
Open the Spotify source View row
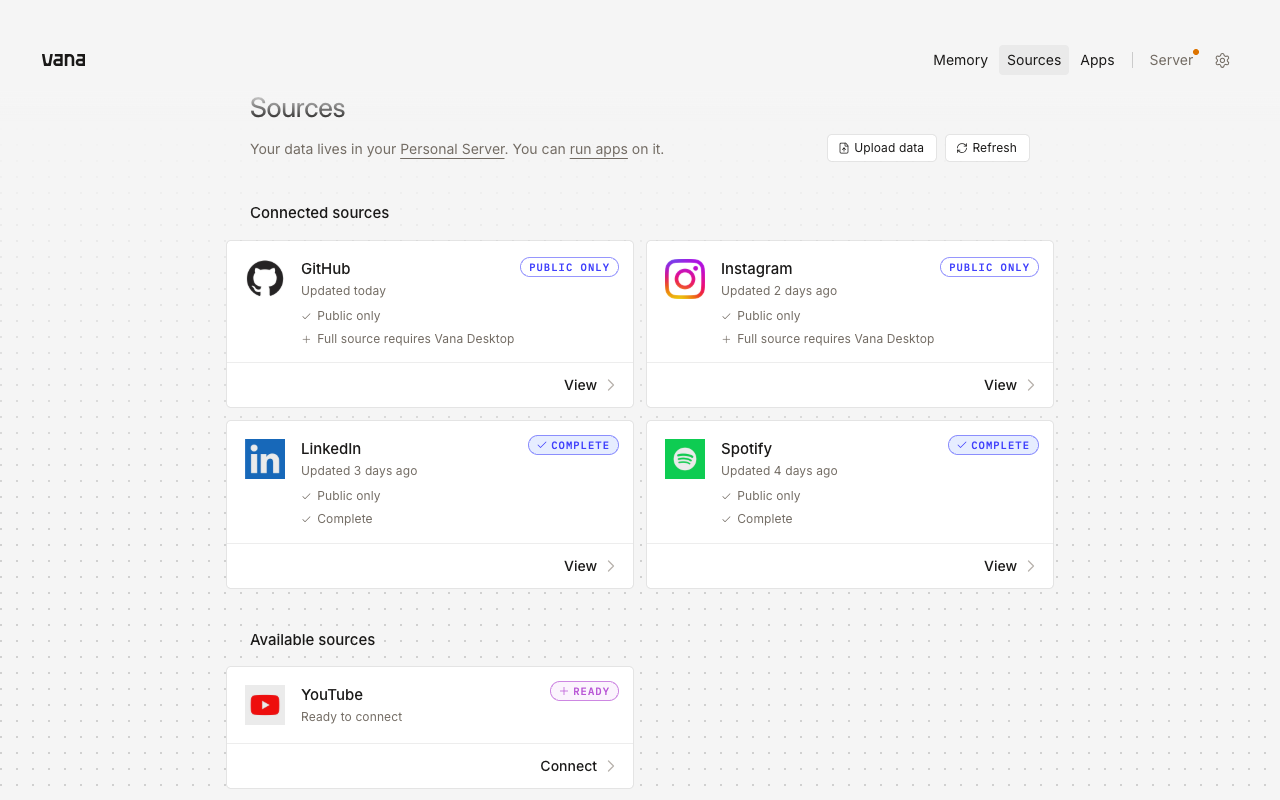coord(850,566)
